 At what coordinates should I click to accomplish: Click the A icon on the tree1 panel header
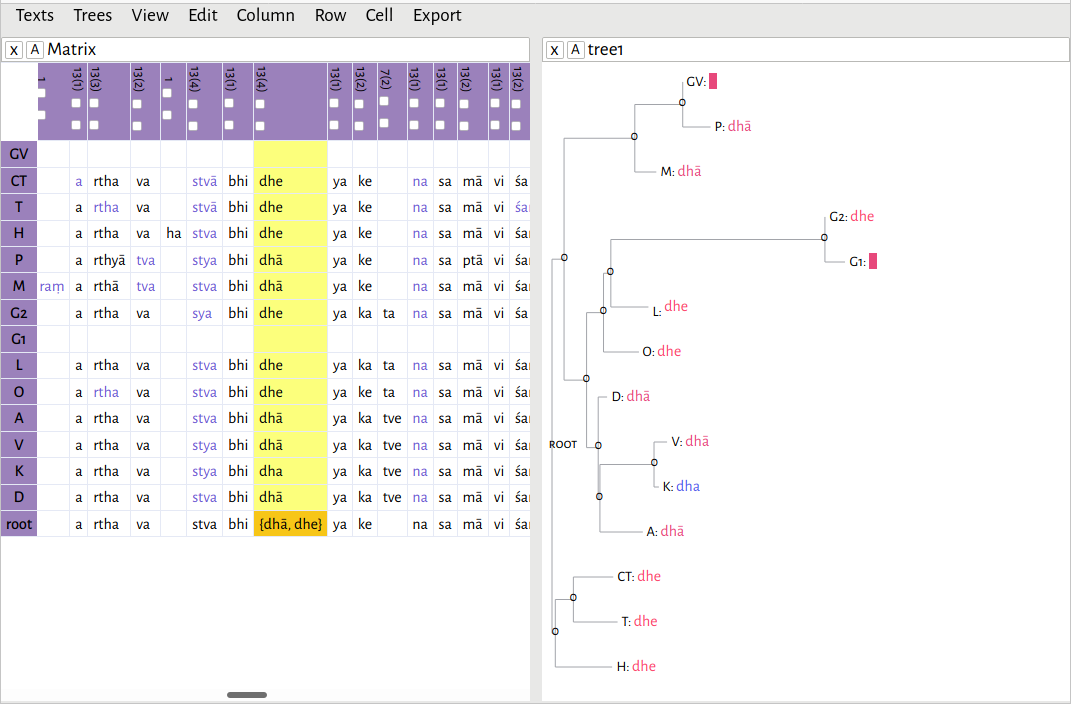click(575, 49)
